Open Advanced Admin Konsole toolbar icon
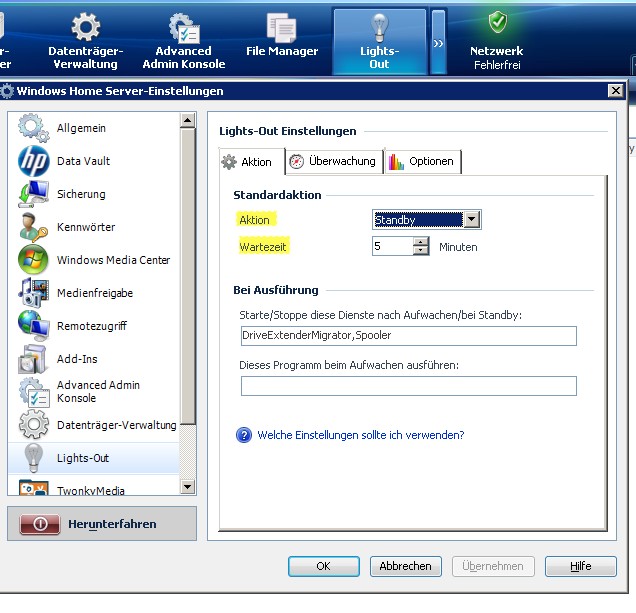636x613 pixels. 184,28
